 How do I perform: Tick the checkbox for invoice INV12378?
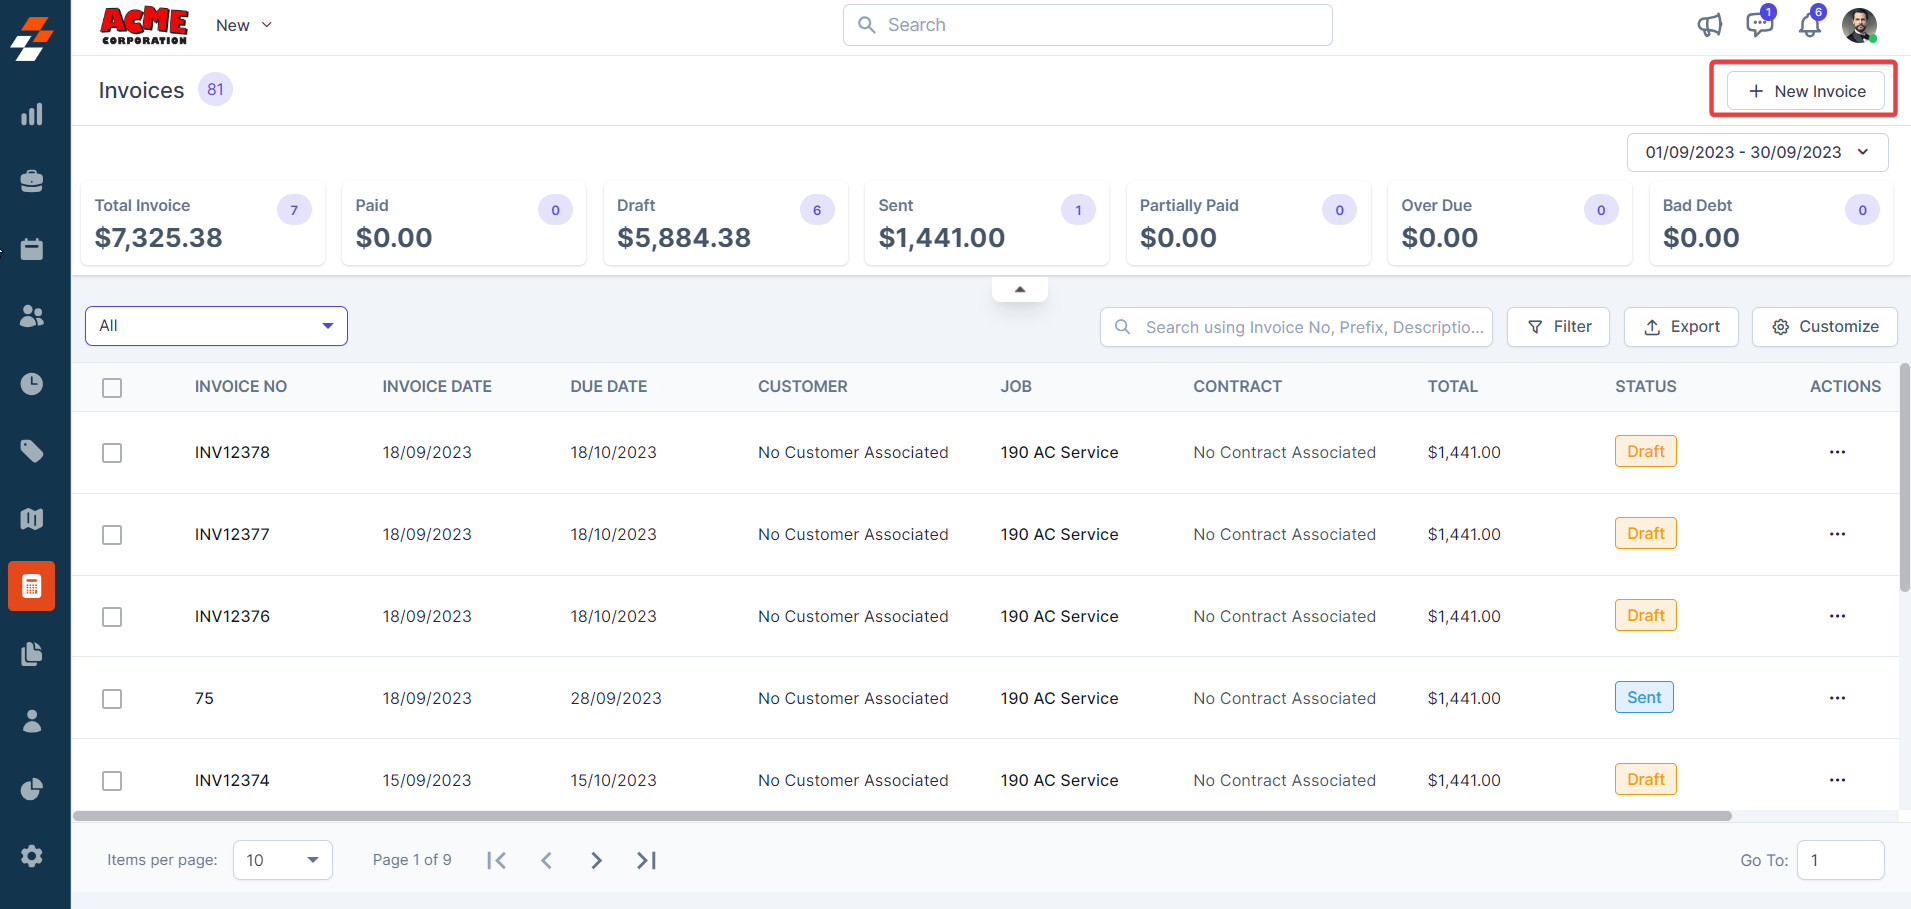[x=112, y=453]
